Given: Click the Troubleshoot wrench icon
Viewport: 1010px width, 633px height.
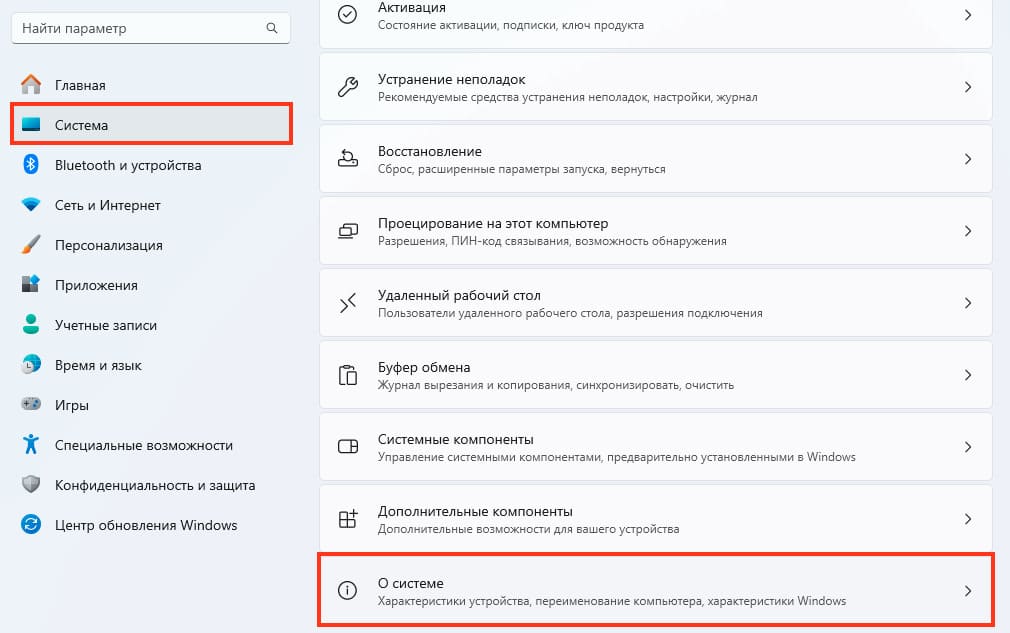Looking at the screenshot, I should click(348, 87).
